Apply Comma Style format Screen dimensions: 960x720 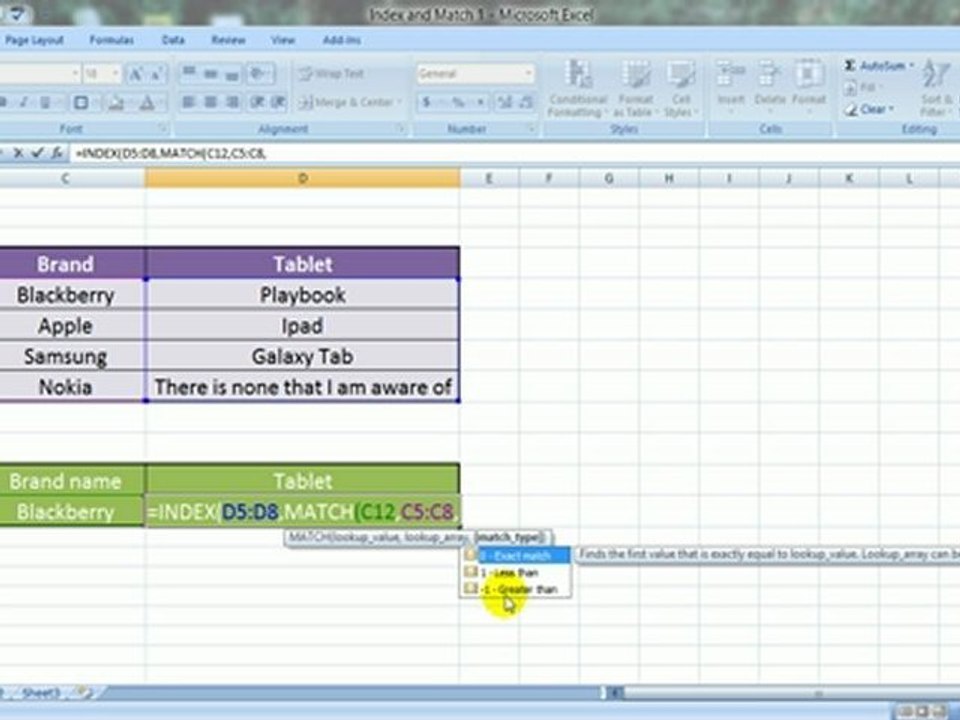click(x=481, y=102)
